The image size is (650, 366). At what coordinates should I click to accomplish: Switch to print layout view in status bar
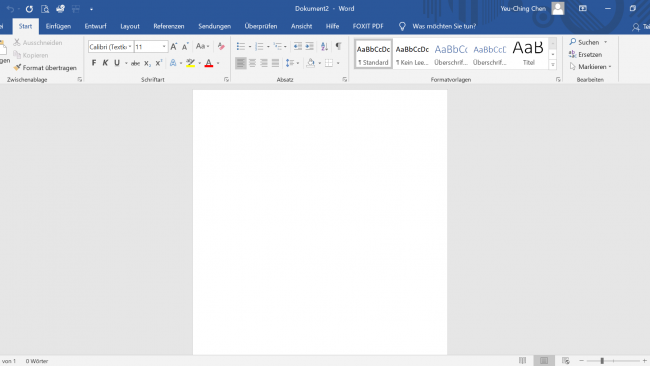point(544,361)
